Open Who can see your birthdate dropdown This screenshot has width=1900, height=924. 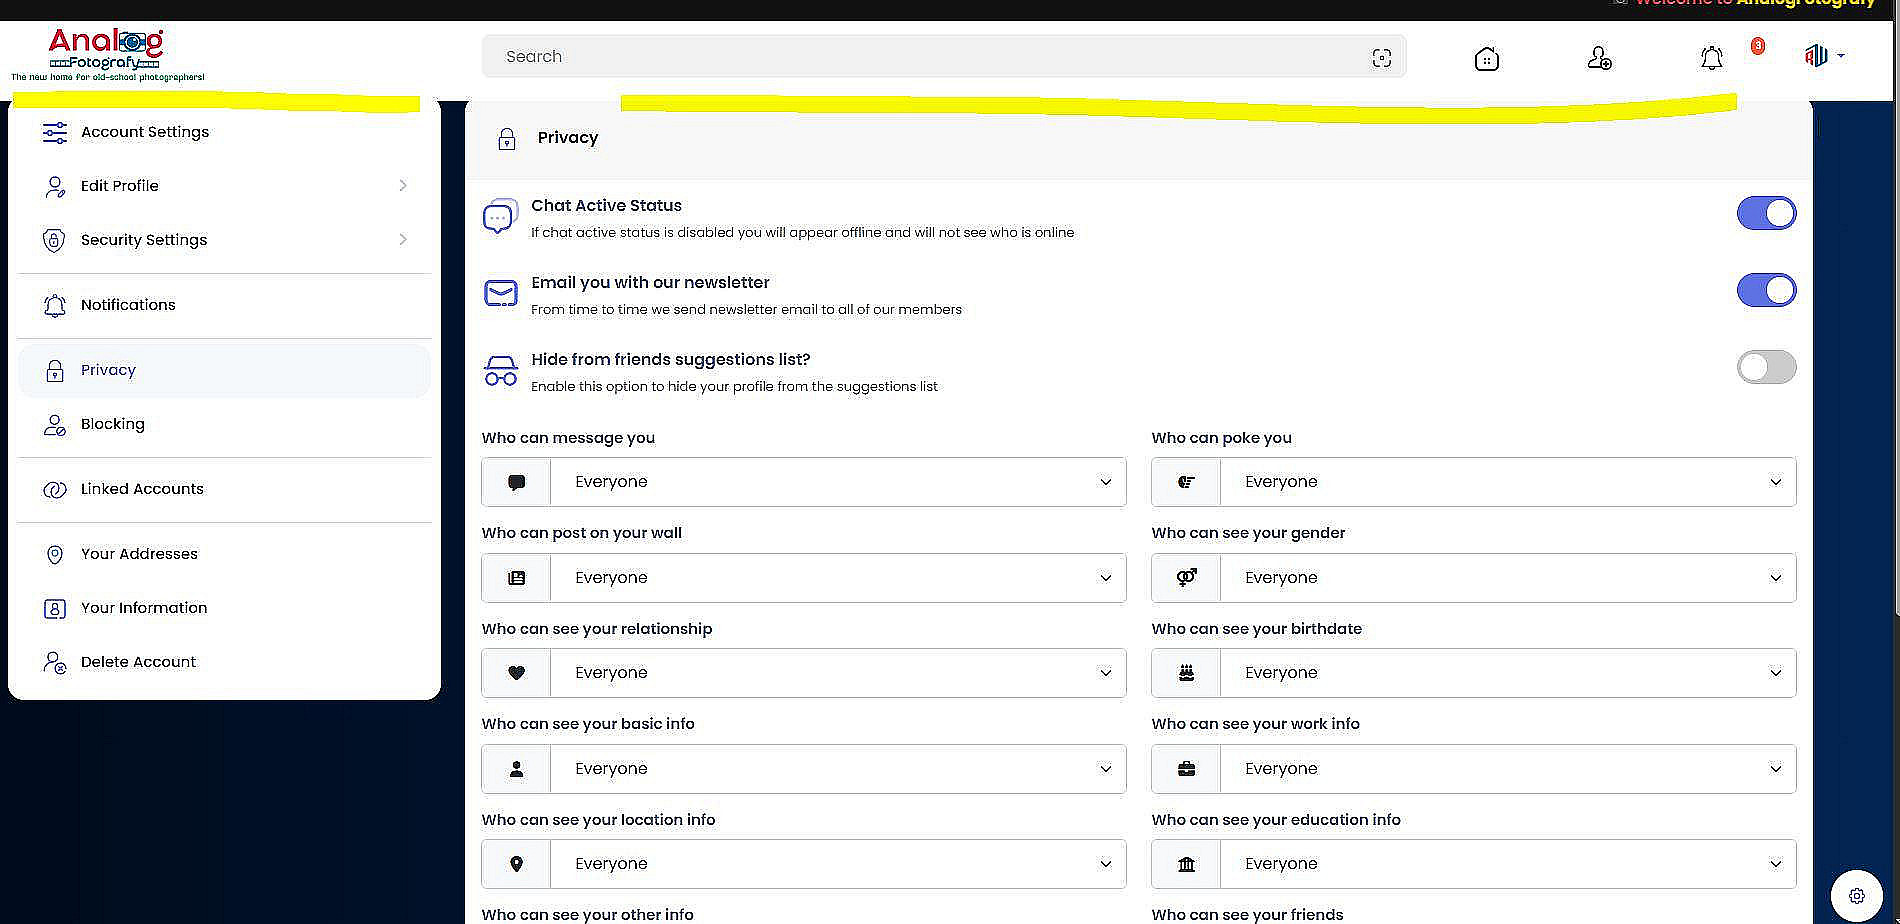pyautogui.click(x=1508, y=673)
